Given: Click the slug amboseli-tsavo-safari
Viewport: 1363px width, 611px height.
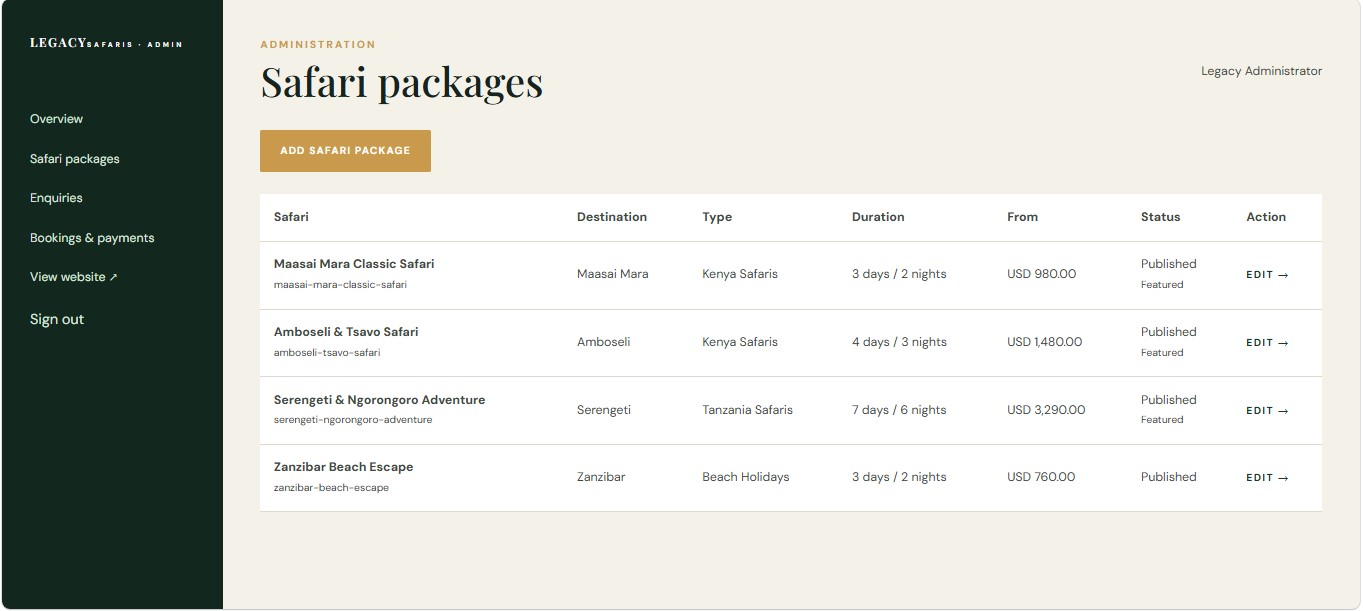Looking at the screenshot, I should coord(327,353).
